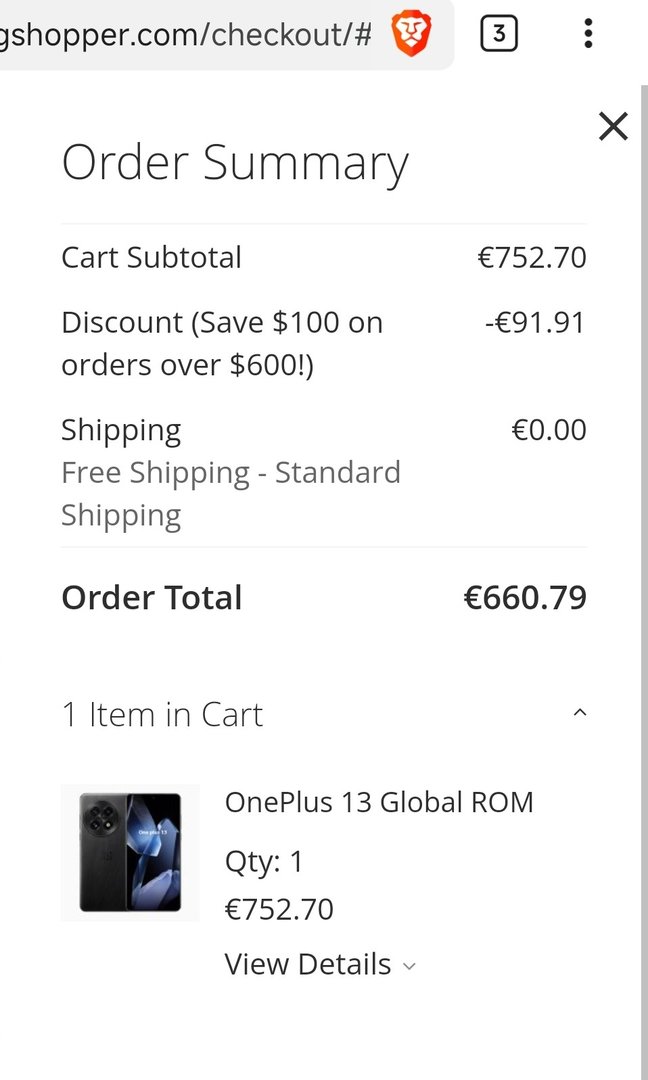Click the 1 Item in Cart label
648x1080 pixels.
coord(162,715)
